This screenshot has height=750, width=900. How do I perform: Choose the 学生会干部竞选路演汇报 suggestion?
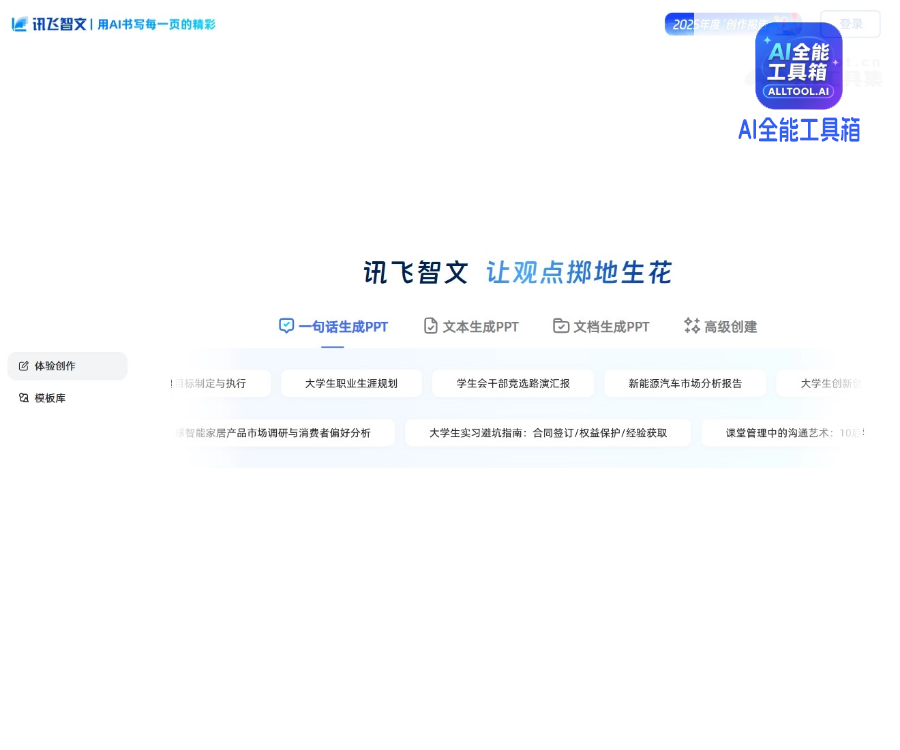pyautogui.click(x=513, y=383)
